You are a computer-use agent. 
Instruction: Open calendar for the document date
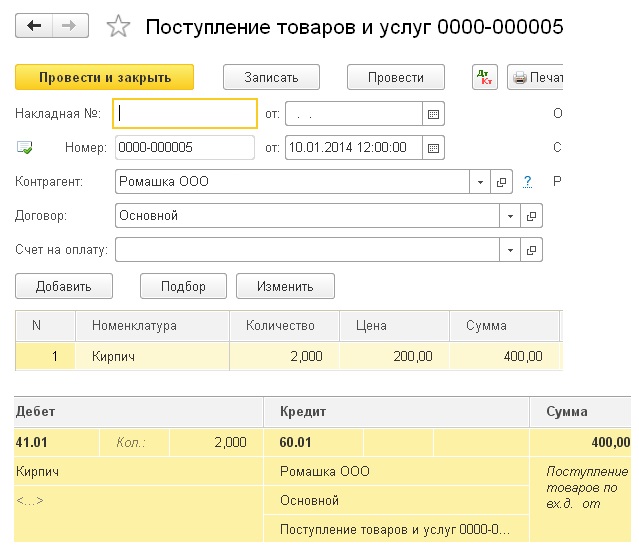click(x=433, y=148)
